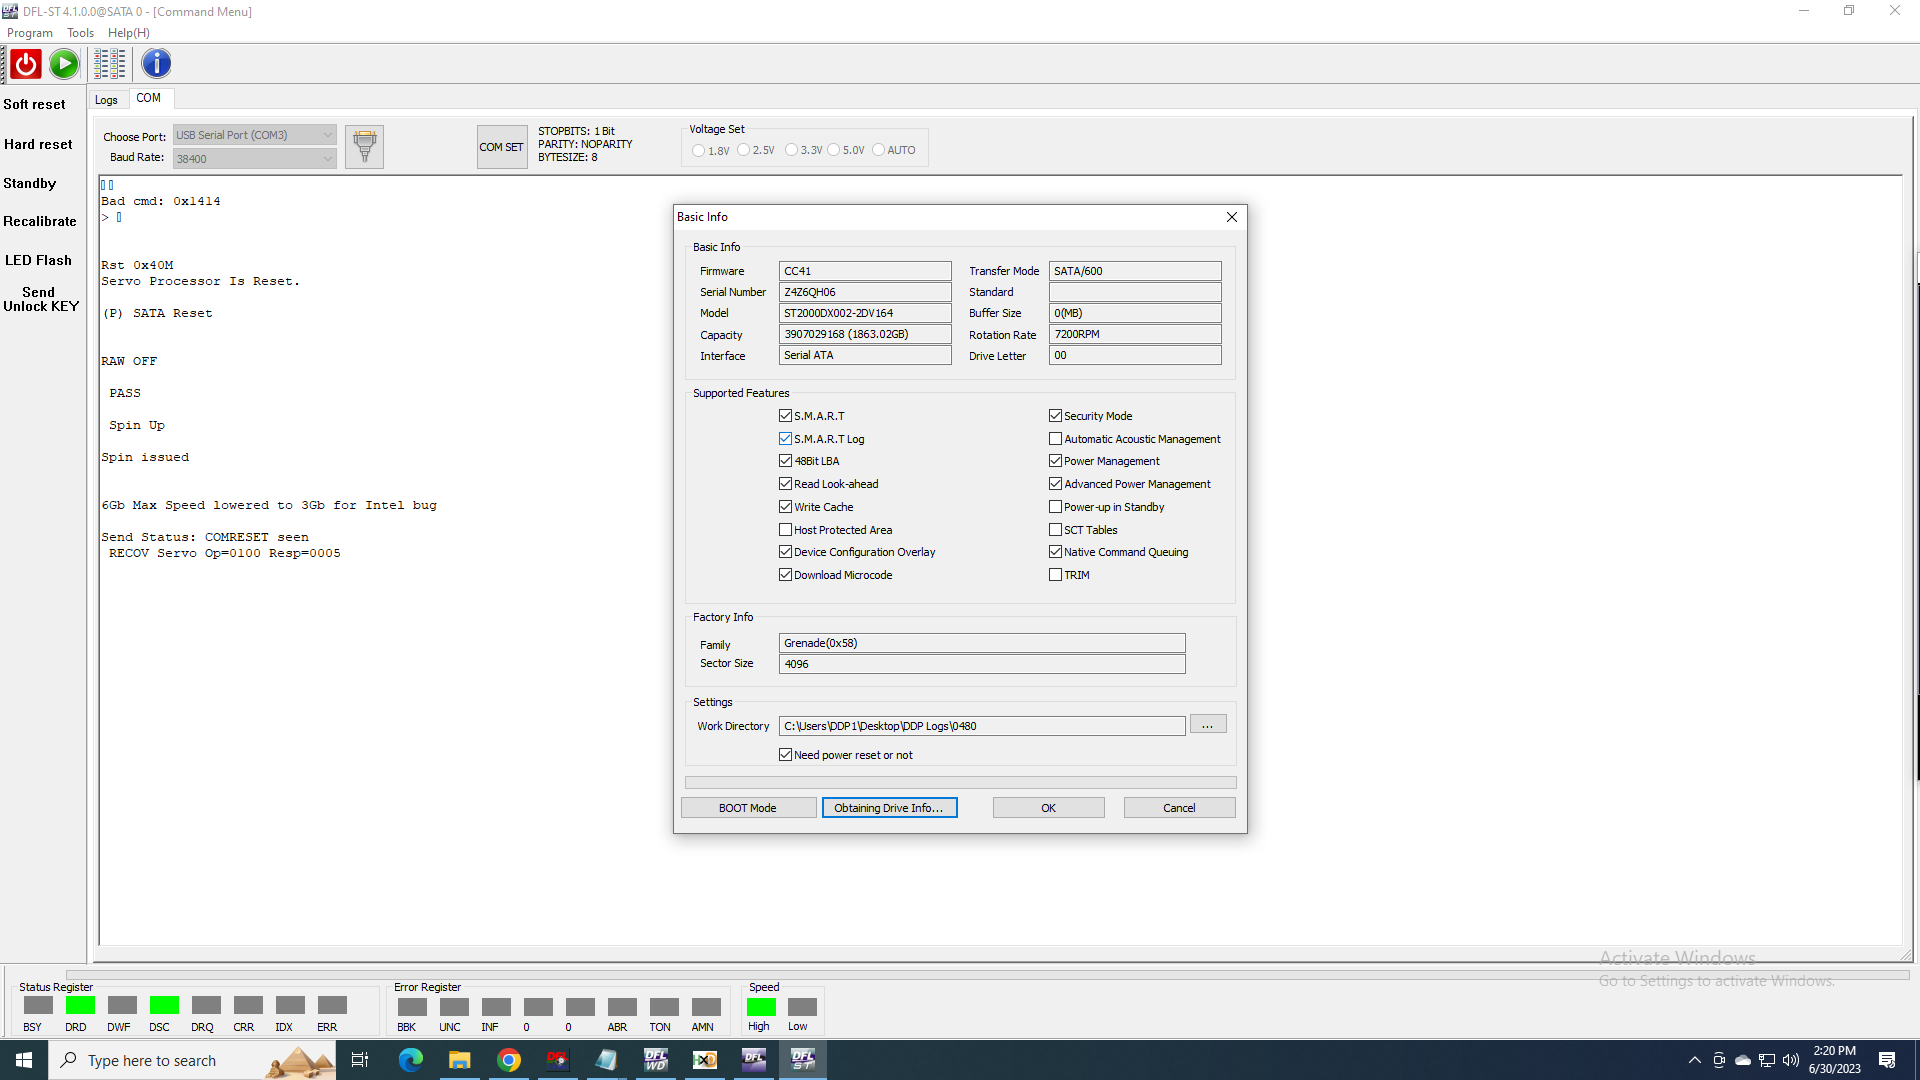Click the red power button toolbar icon
Image resolution: width=1920 pixels, height=1080 pixels.
(26, 64)
